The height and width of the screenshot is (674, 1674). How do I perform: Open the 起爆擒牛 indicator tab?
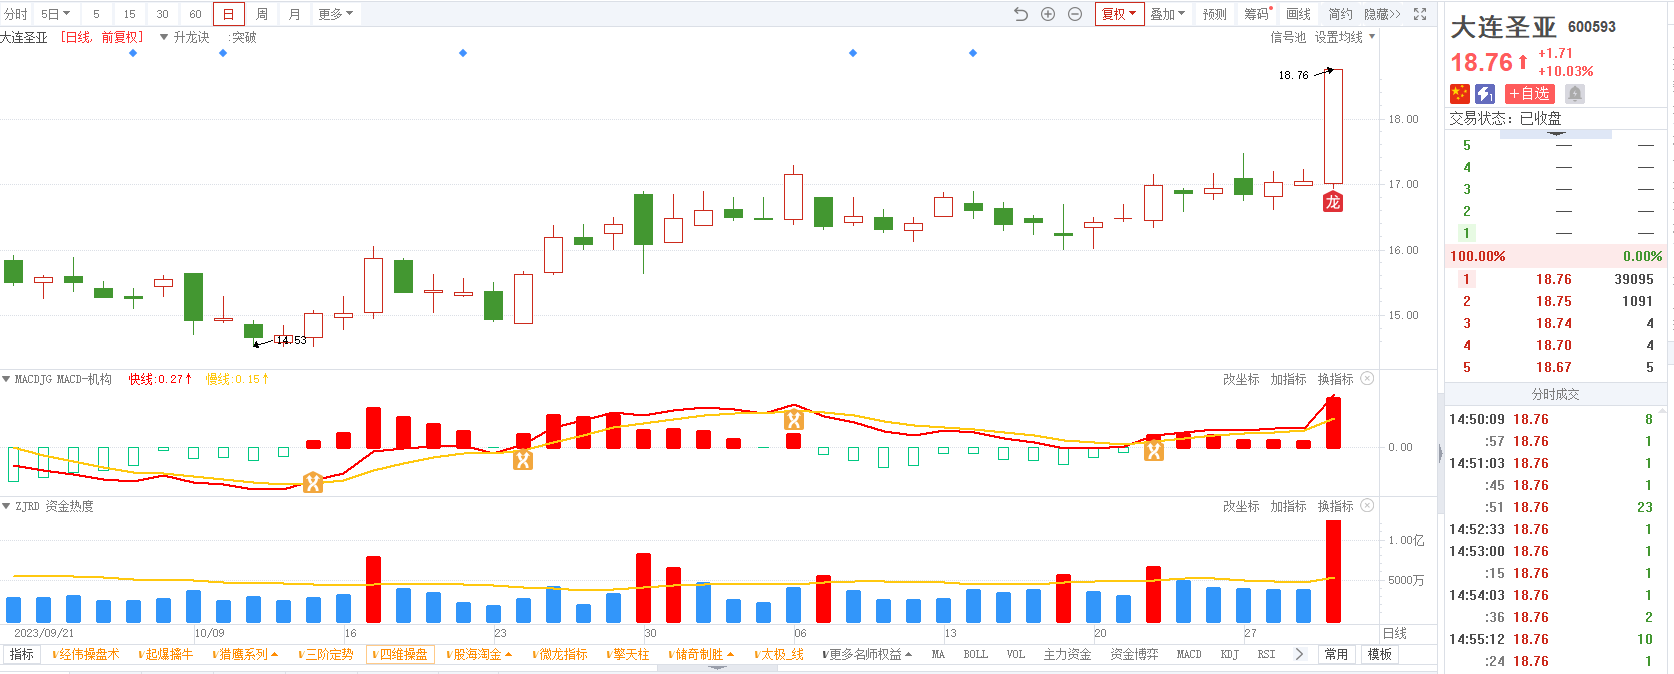tap(166, 654)
